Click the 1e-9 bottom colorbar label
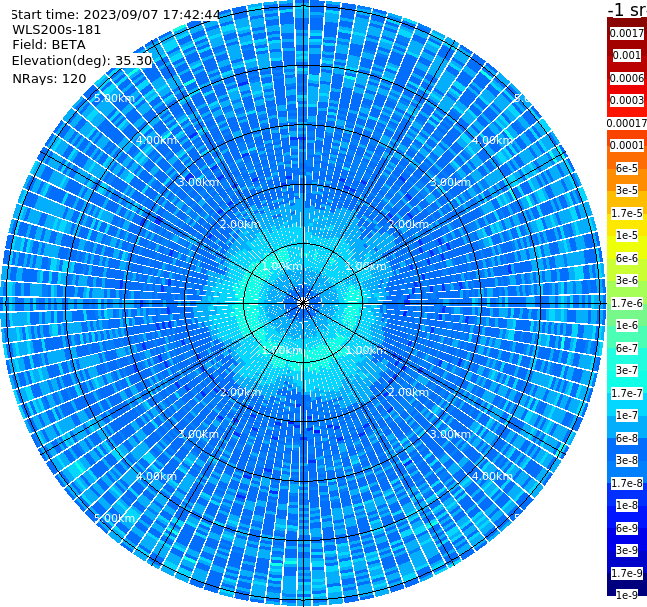Screen dimensions: 647x607 (627, 595)
